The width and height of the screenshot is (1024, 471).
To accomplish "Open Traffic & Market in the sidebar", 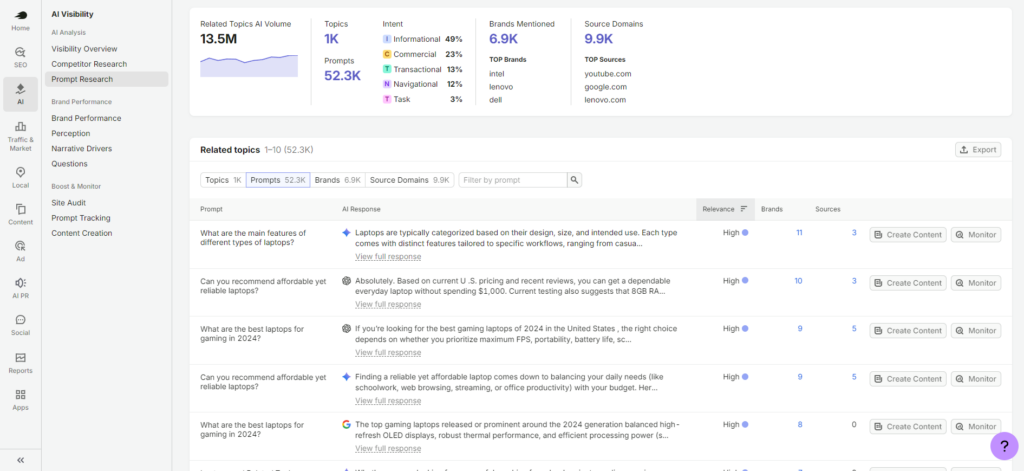I will 20,136.
